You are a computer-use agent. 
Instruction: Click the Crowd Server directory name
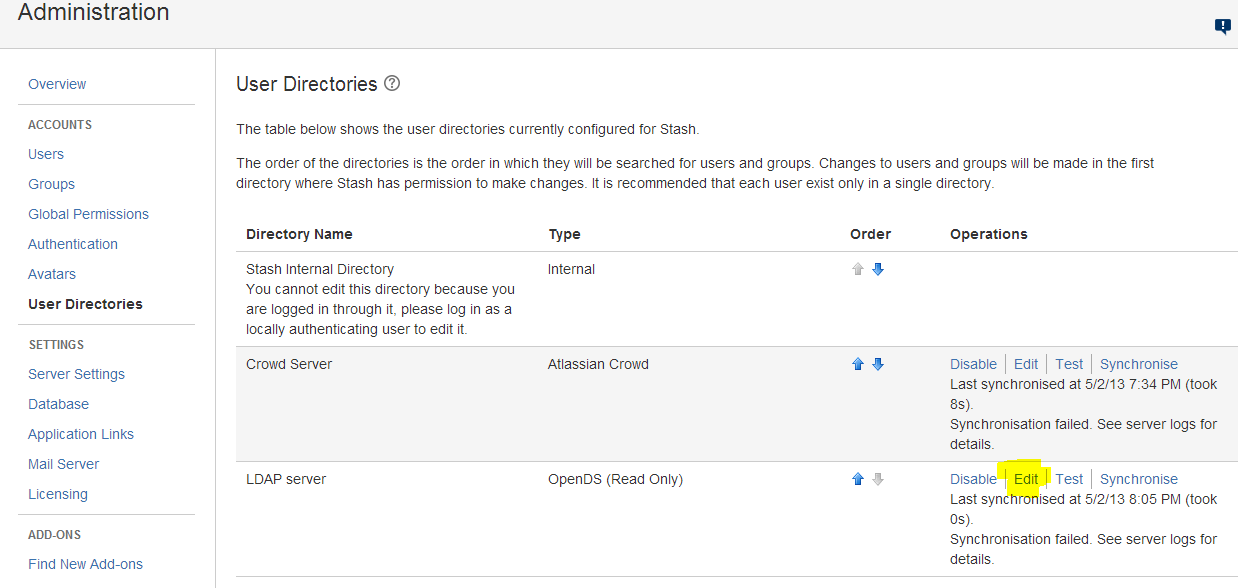289,364
